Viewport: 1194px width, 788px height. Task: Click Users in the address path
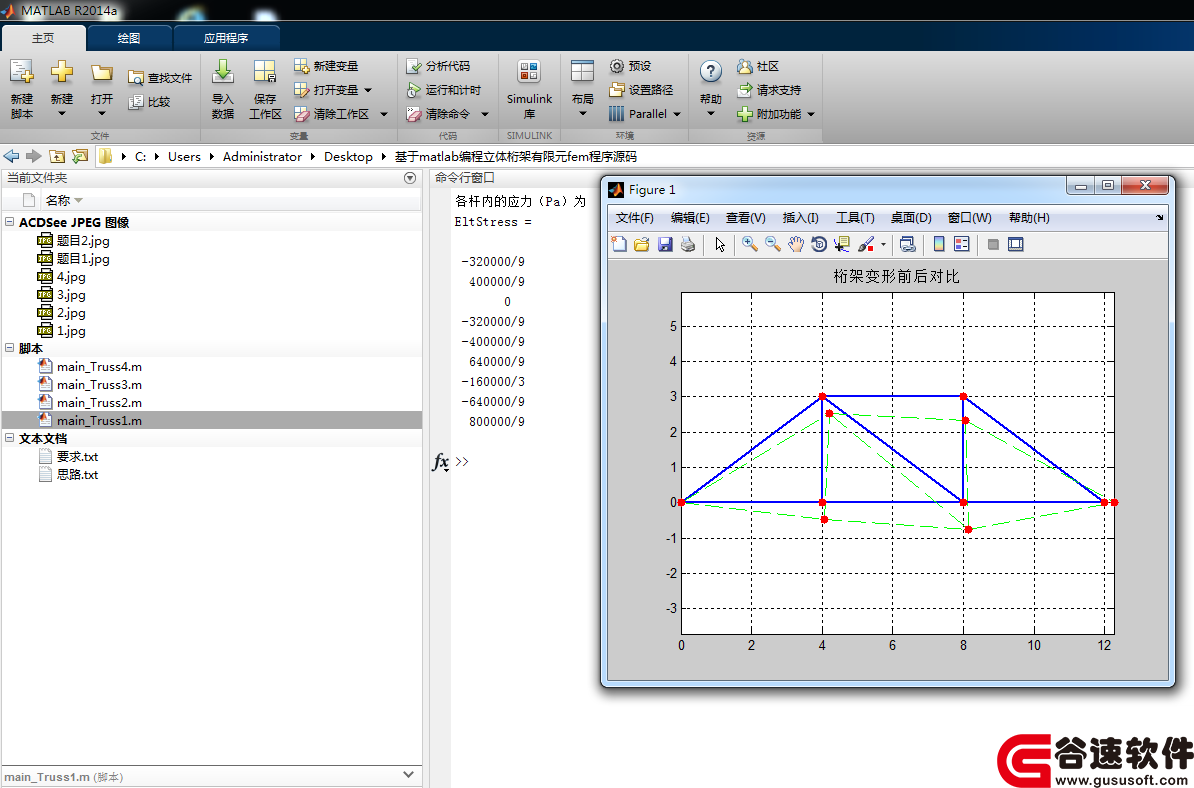click(x=184, y=156)
